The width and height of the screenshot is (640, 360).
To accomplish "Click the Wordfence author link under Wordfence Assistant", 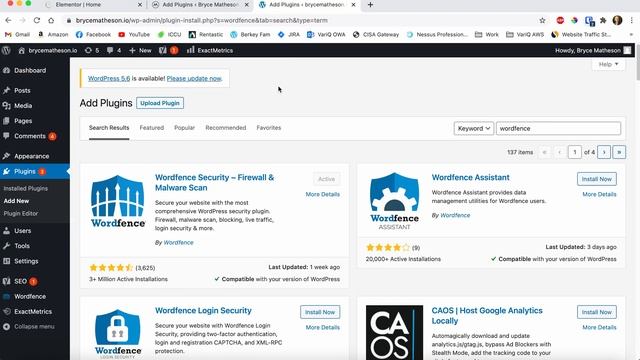I will click(x=455, y=215).
